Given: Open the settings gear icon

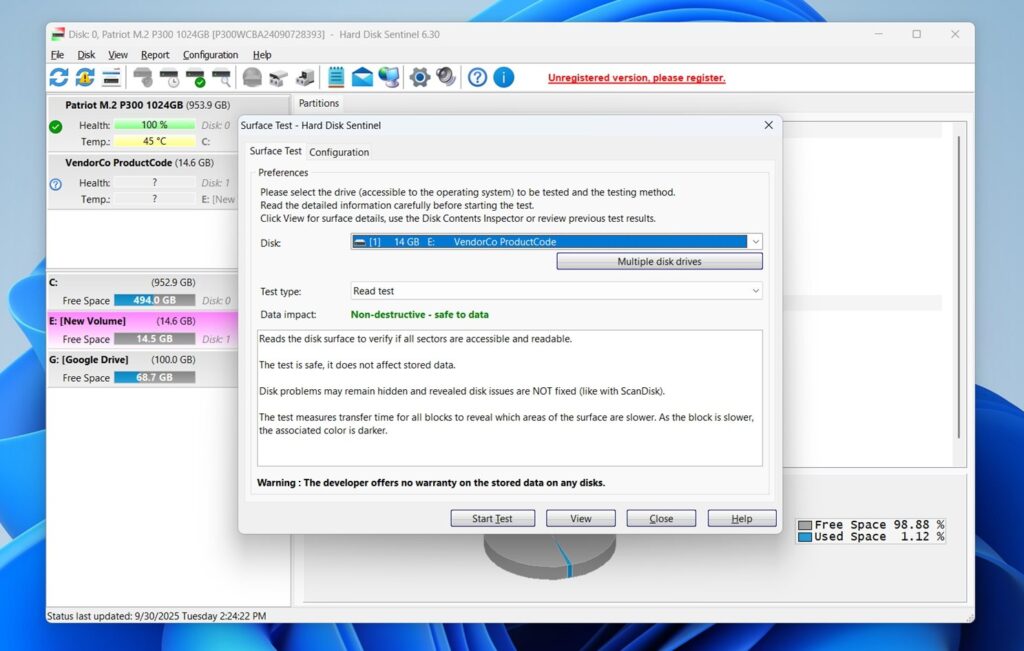Looking at the screenshot, I should point(421,77).
